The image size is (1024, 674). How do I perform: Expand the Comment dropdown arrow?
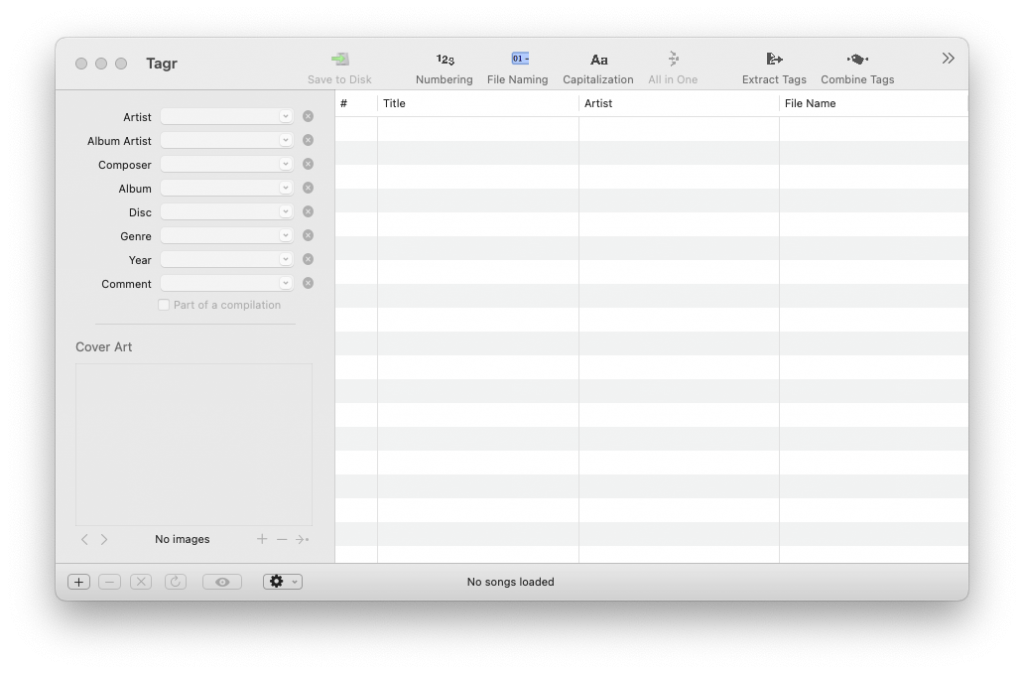click(285, 283)
